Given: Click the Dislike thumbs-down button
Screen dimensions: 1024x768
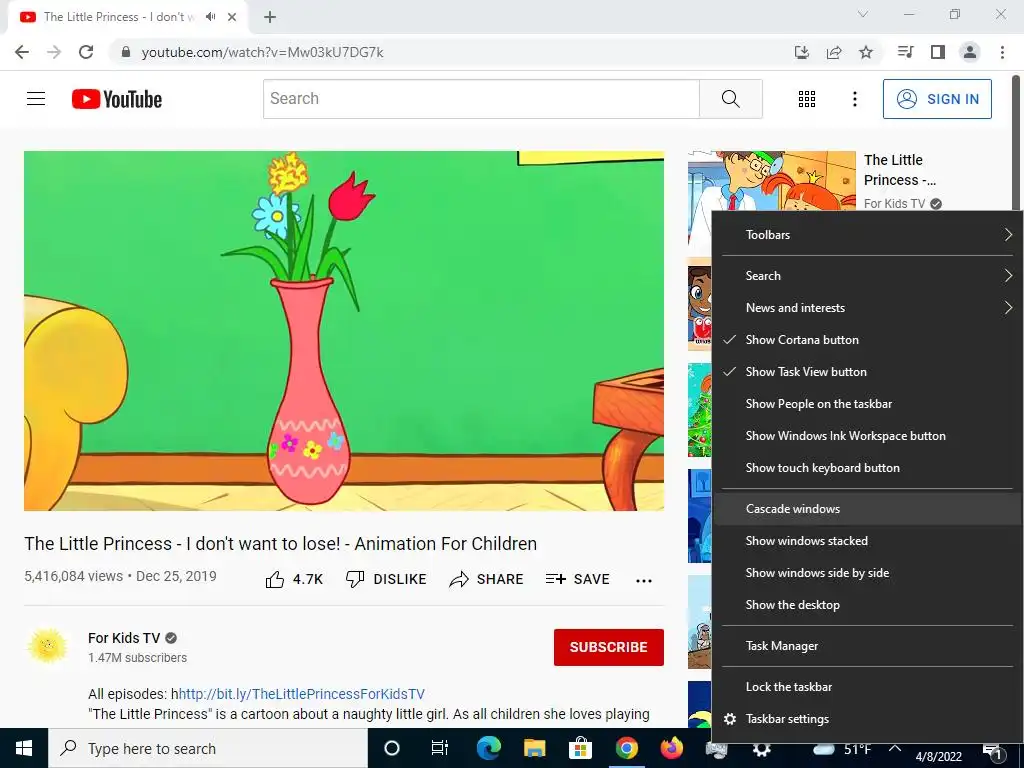Looking at the screenshot, I should coord(386,579).
